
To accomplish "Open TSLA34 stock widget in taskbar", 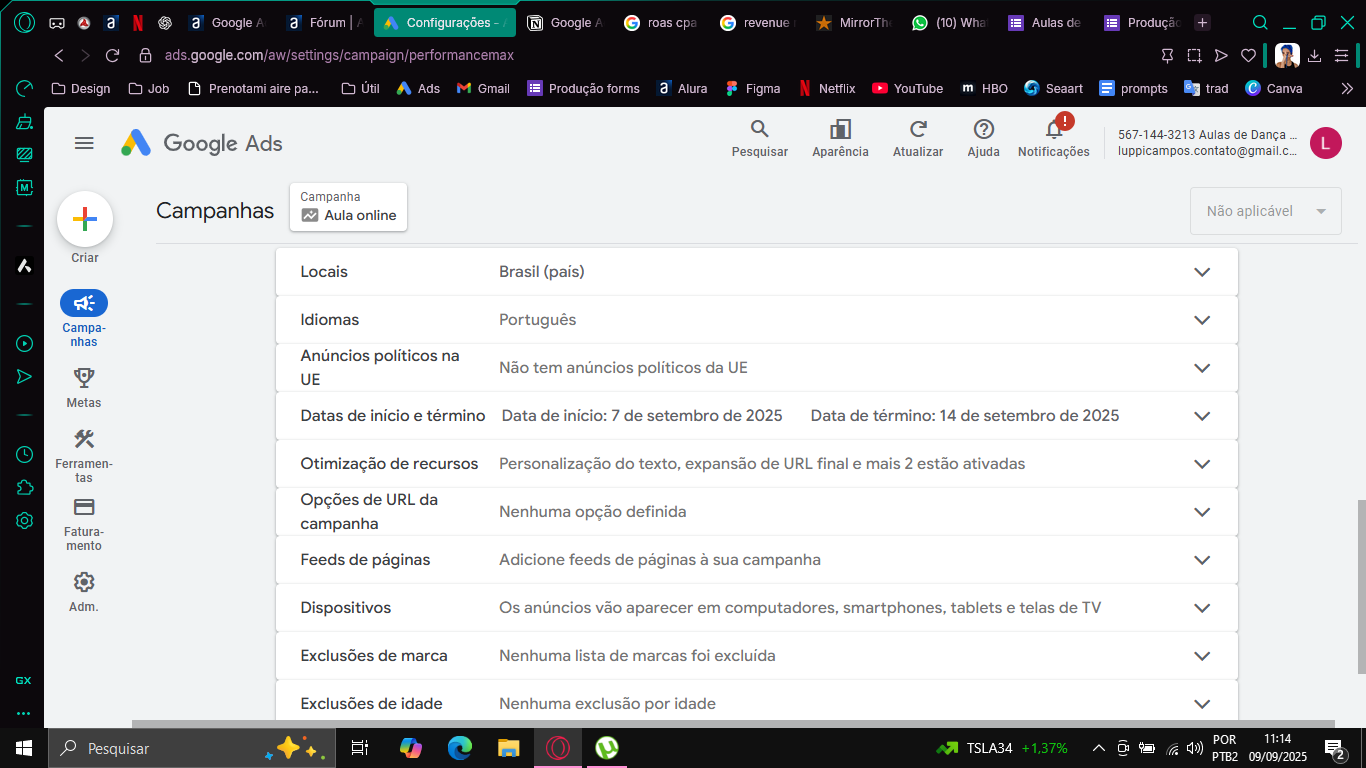I will (1002, 748).
